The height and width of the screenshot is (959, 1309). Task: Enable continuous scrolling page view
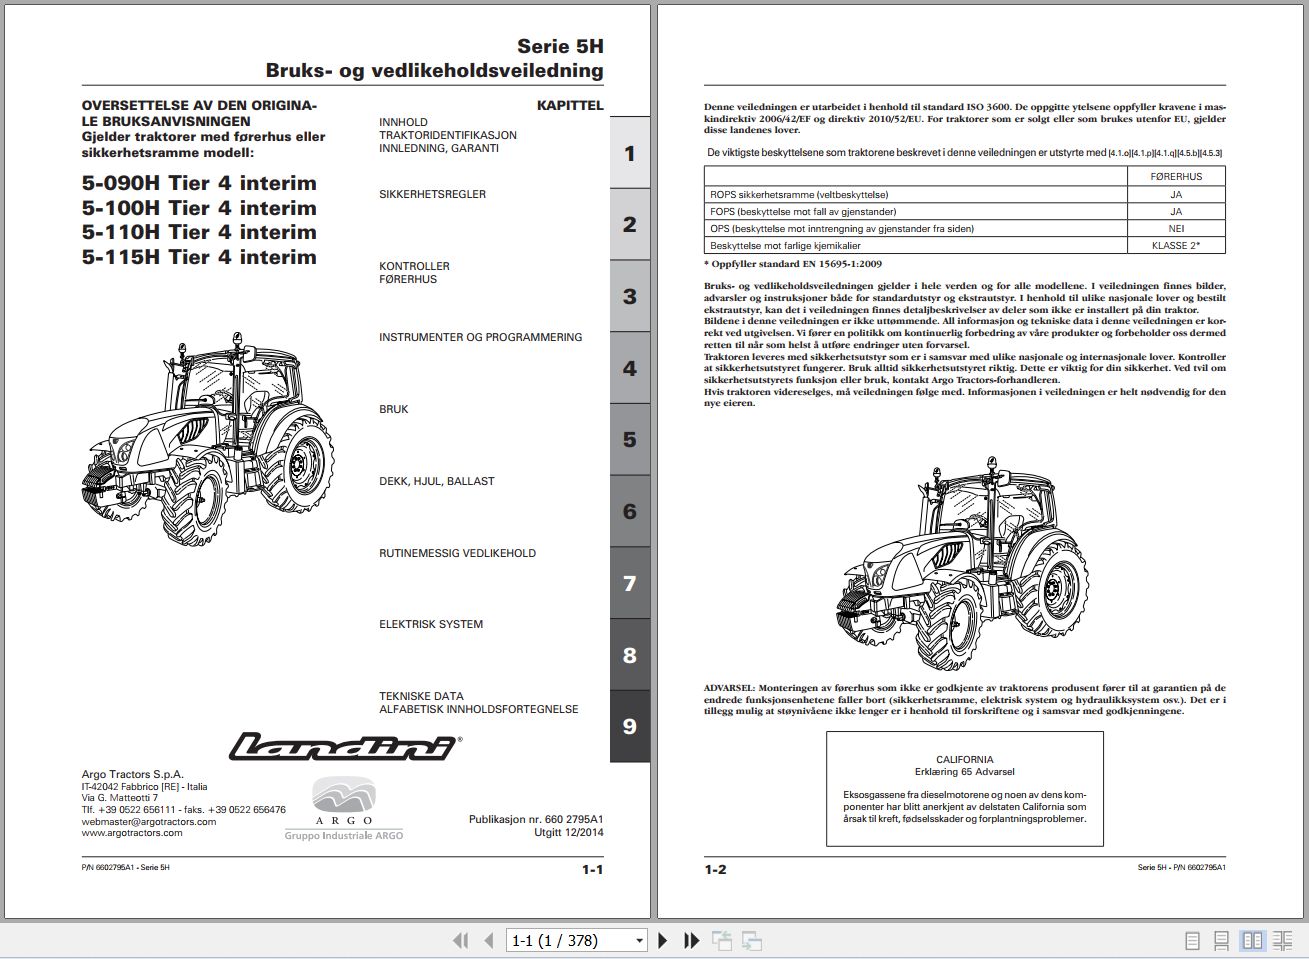pyautogui.click(x=1221, y=941)
